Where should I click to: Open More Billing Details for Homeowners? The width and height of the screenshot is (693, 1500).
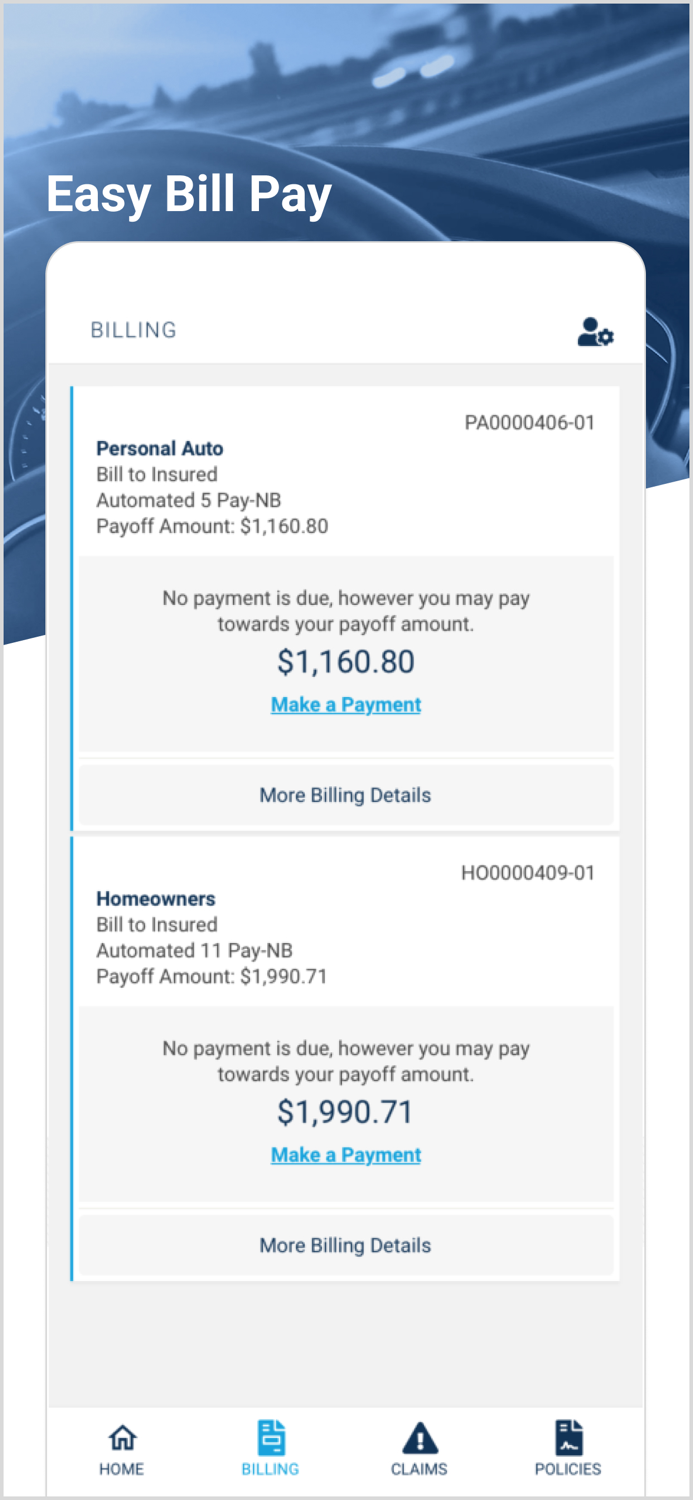pos(345,1245)
